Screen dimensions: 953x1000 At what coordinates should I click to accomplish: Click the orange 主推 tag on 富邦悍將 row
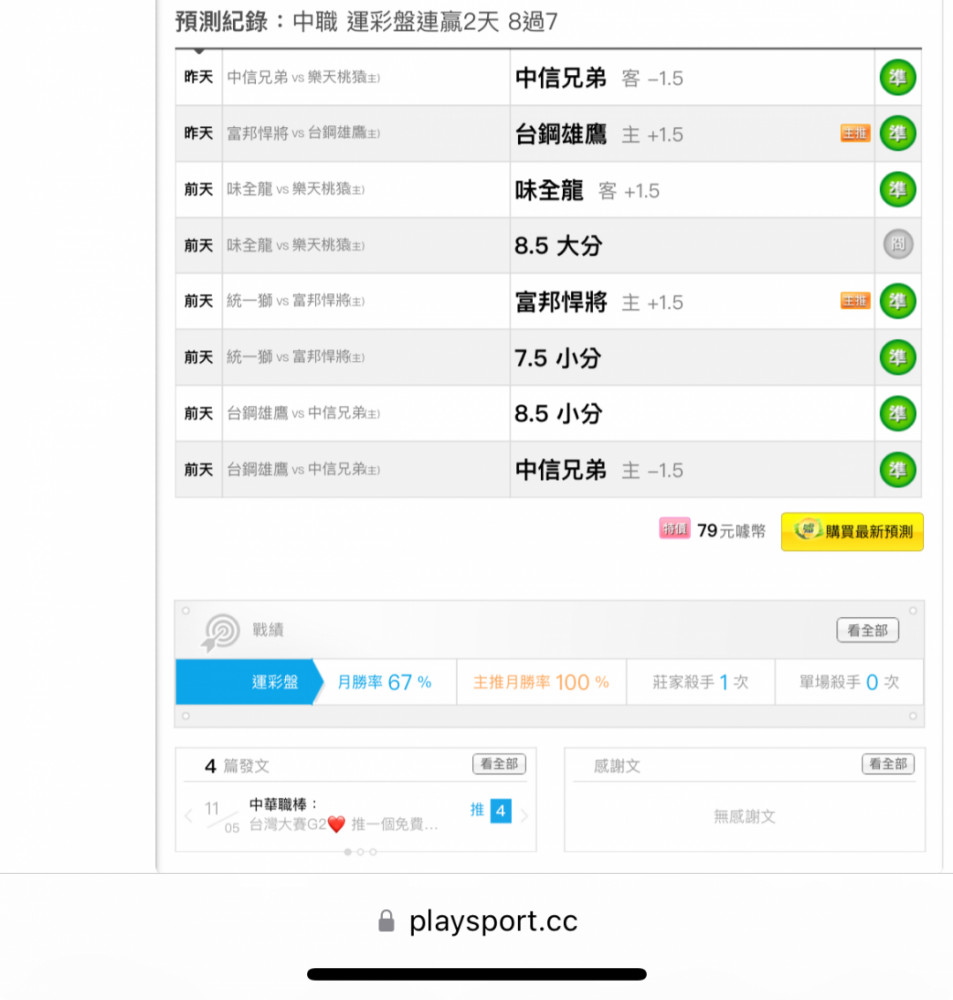point(855,301)
